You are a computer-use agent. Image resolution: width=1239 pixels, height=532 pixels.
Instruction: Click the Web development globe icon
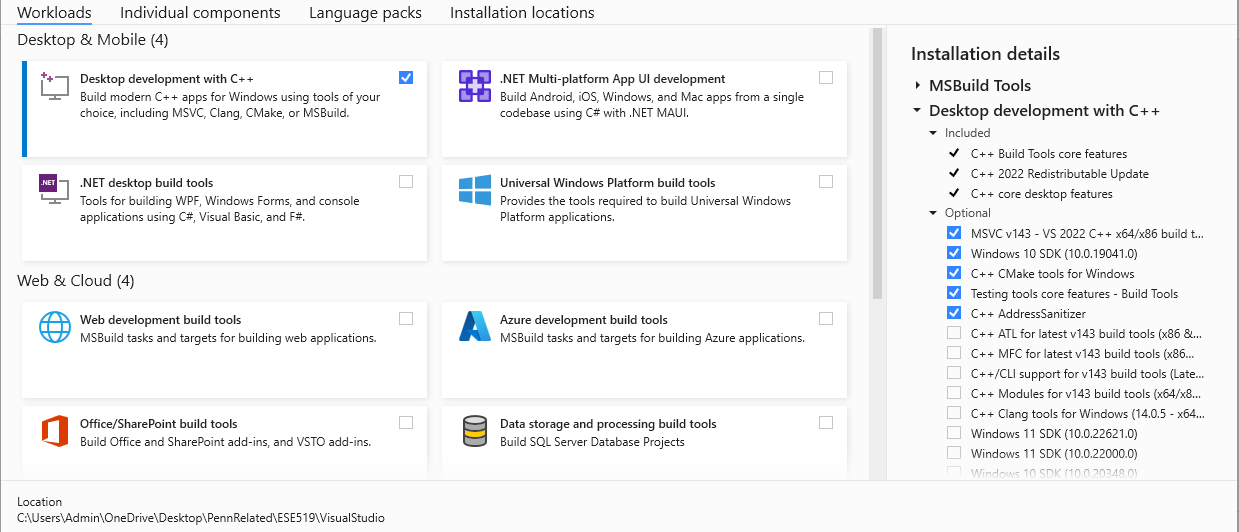click(53, 327)
